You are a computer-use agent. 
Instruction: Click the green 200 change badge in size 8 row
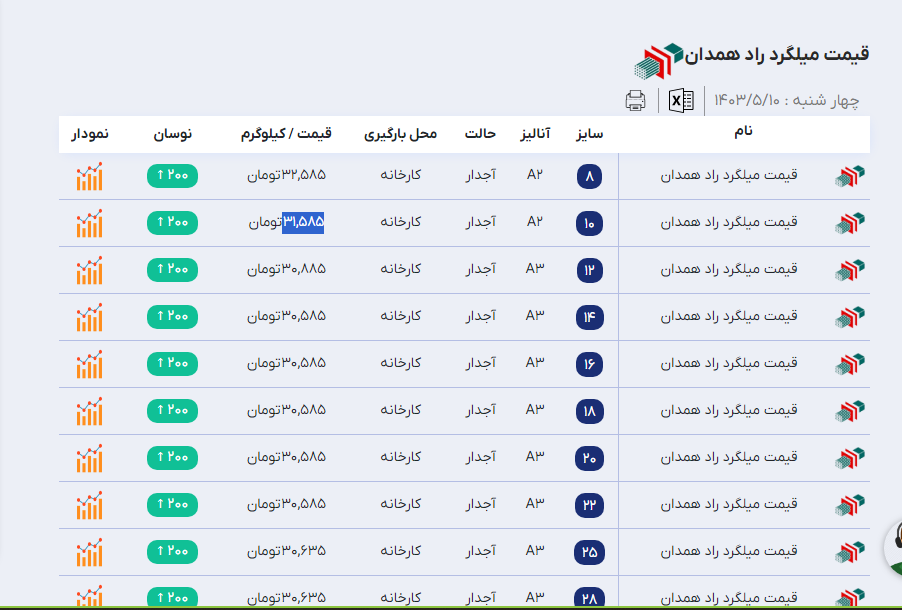coord(172,176)
